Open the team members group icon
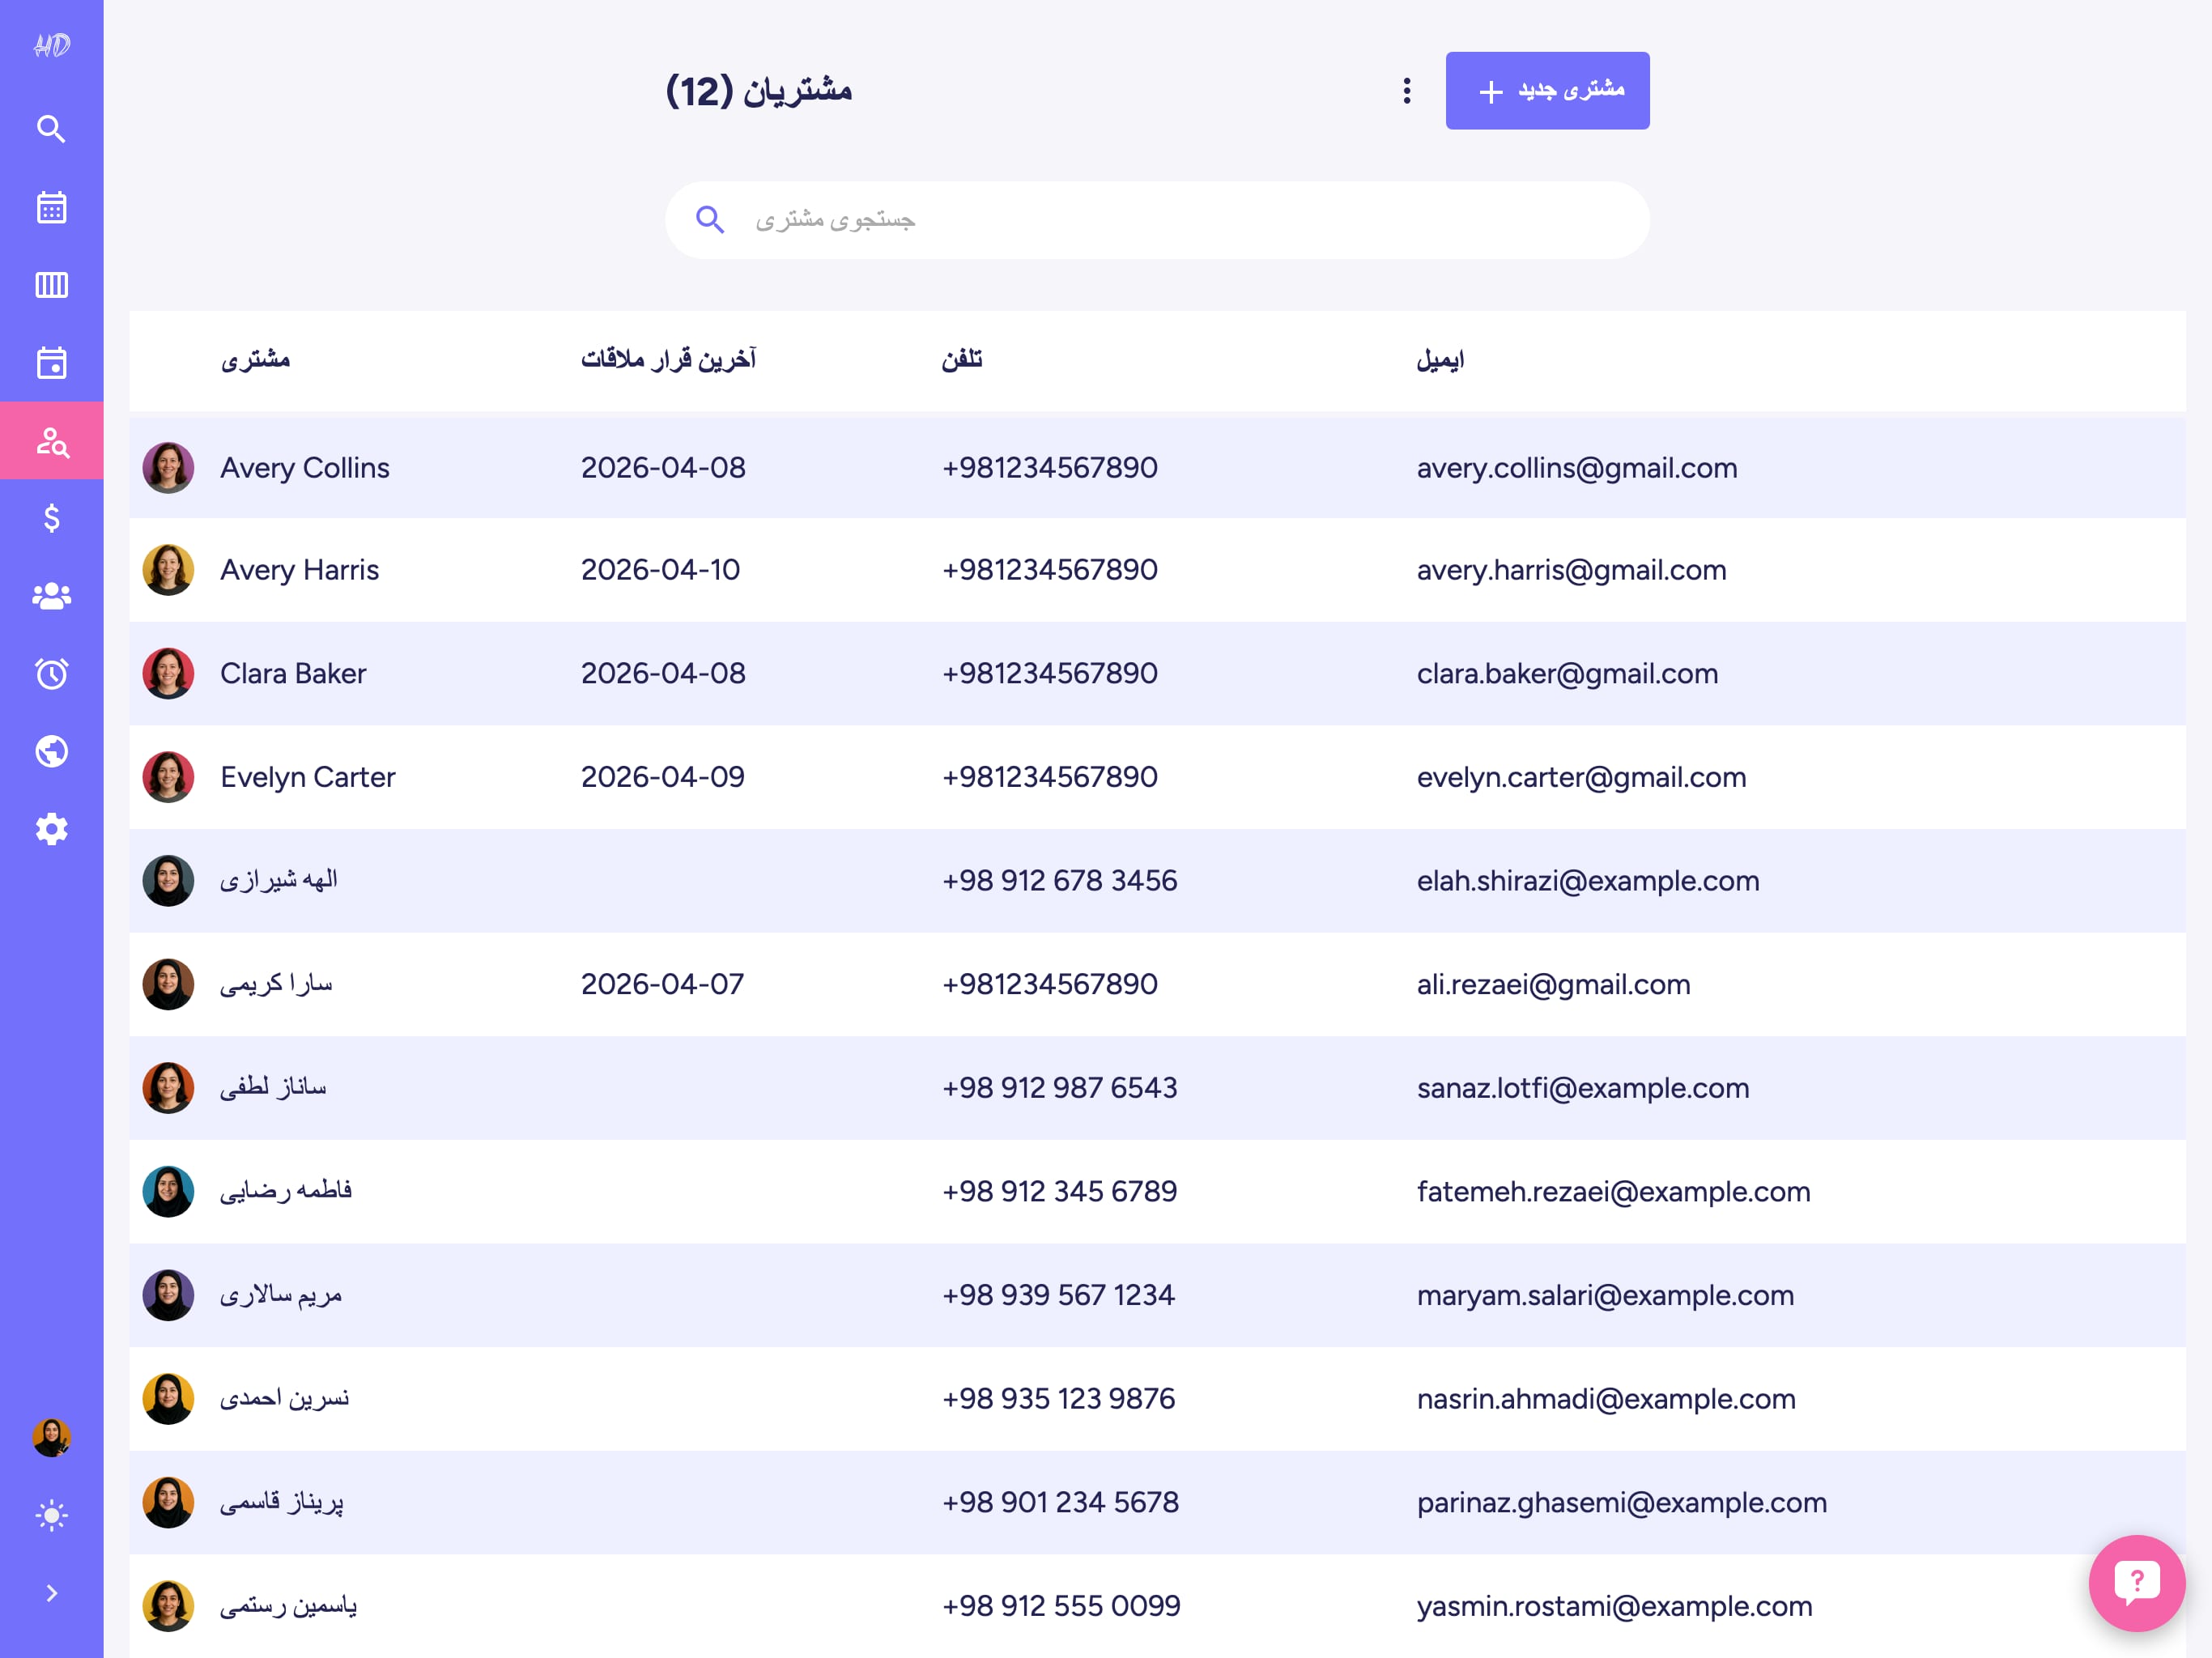This screenshot has height=1658, width=2212. click(x=51, y=596)
